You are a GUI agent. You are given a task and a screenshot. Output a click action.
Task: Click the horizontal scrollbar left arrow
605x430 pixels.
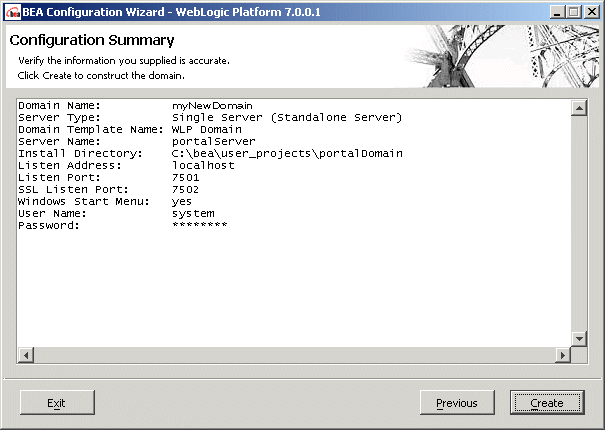[26, 355]
